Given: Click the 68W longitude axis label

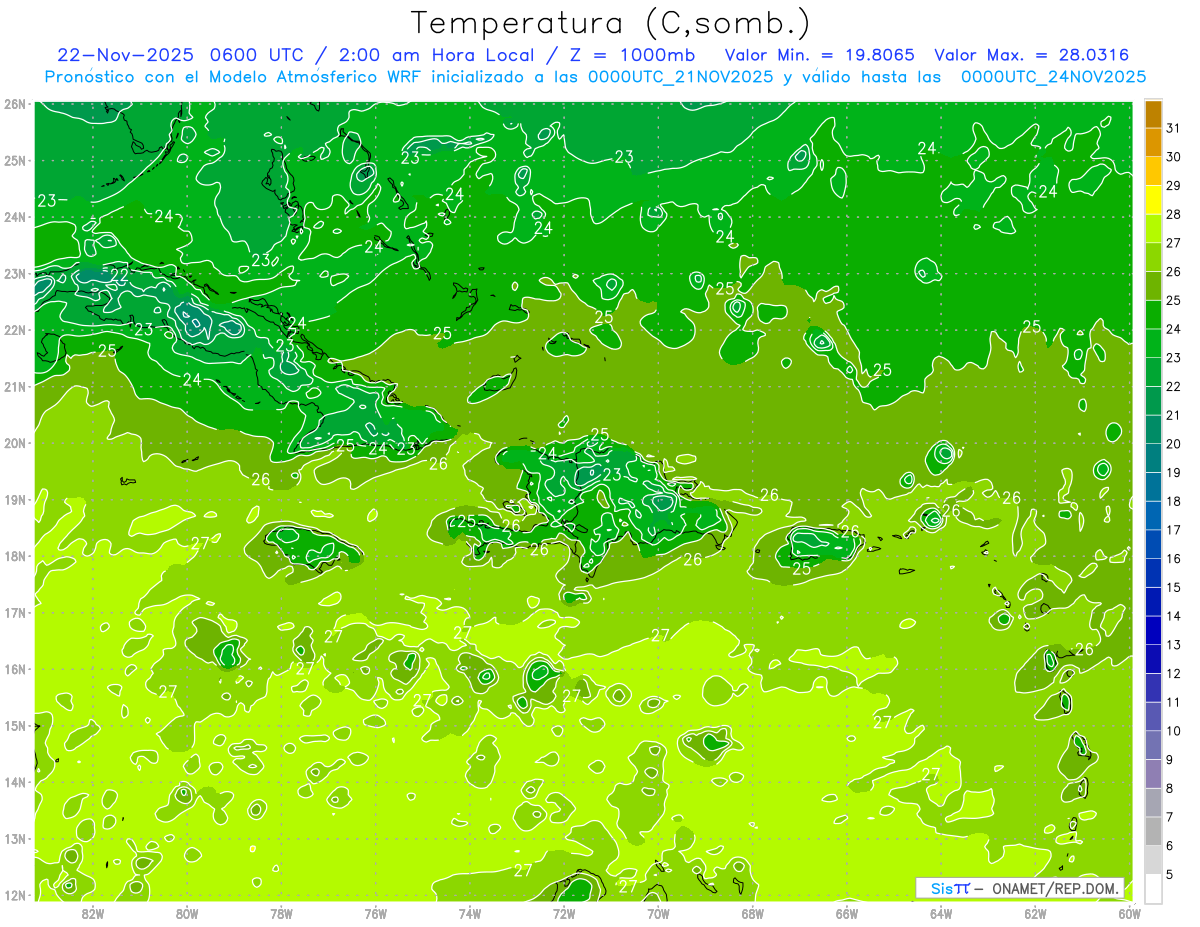Looking at the screenshot, I should [753, 912].
